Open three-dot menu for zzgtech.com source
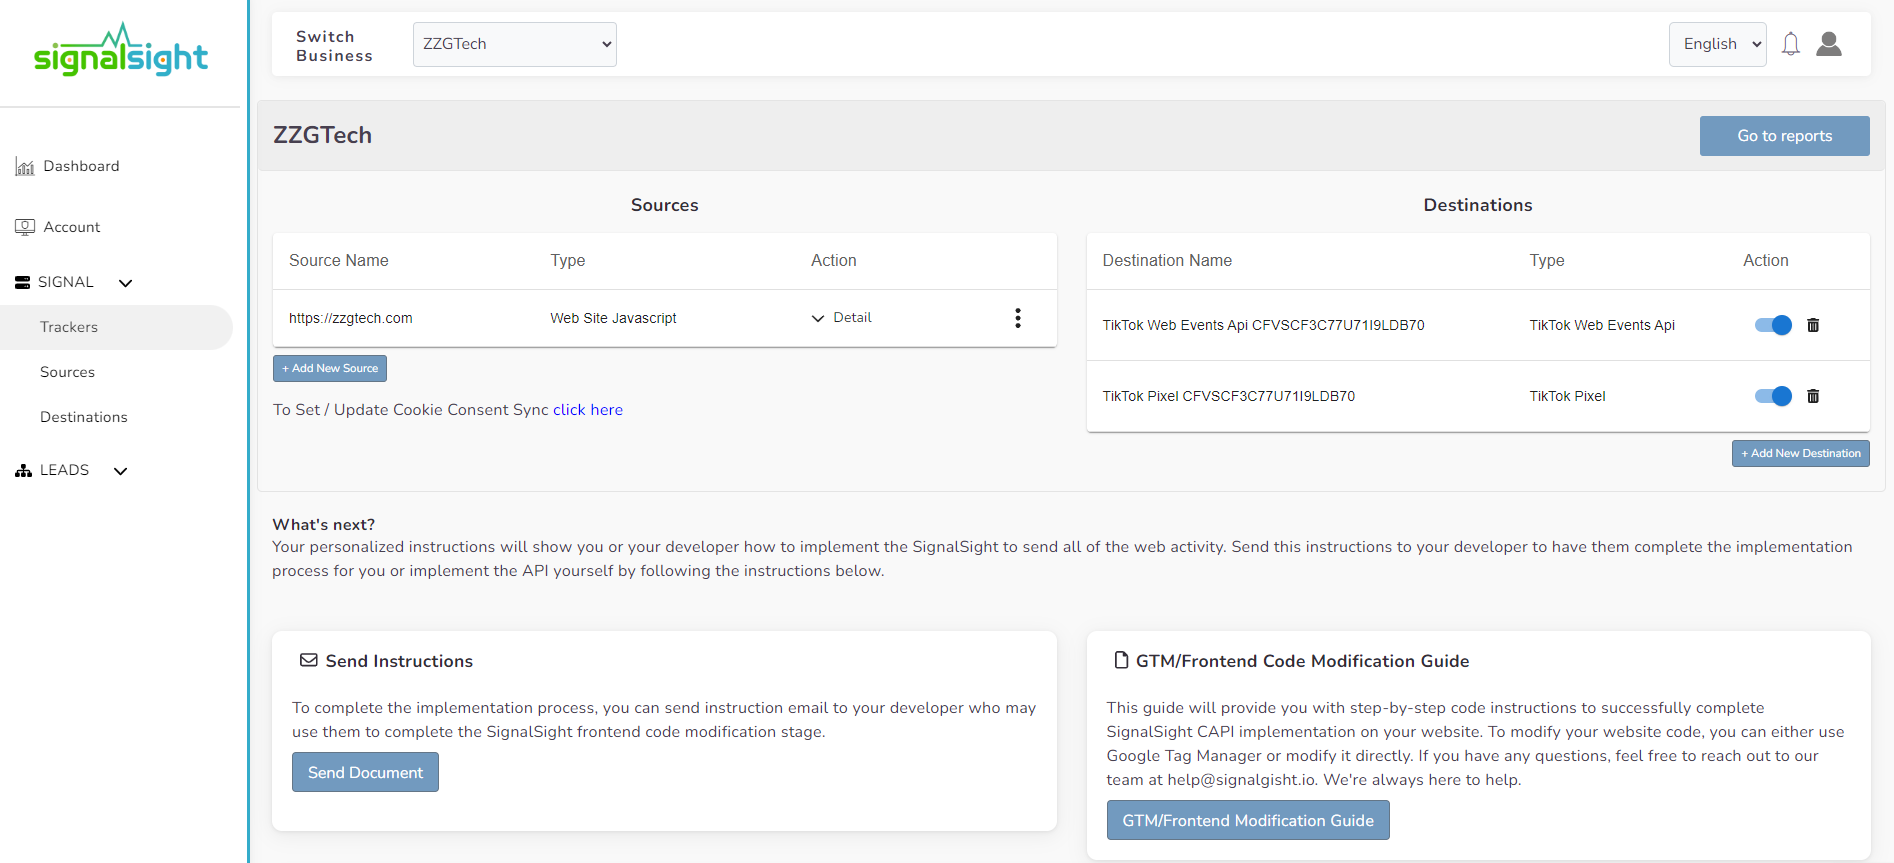The width and height of the screenshot is (1894, 863). [x=1018, y=318]
